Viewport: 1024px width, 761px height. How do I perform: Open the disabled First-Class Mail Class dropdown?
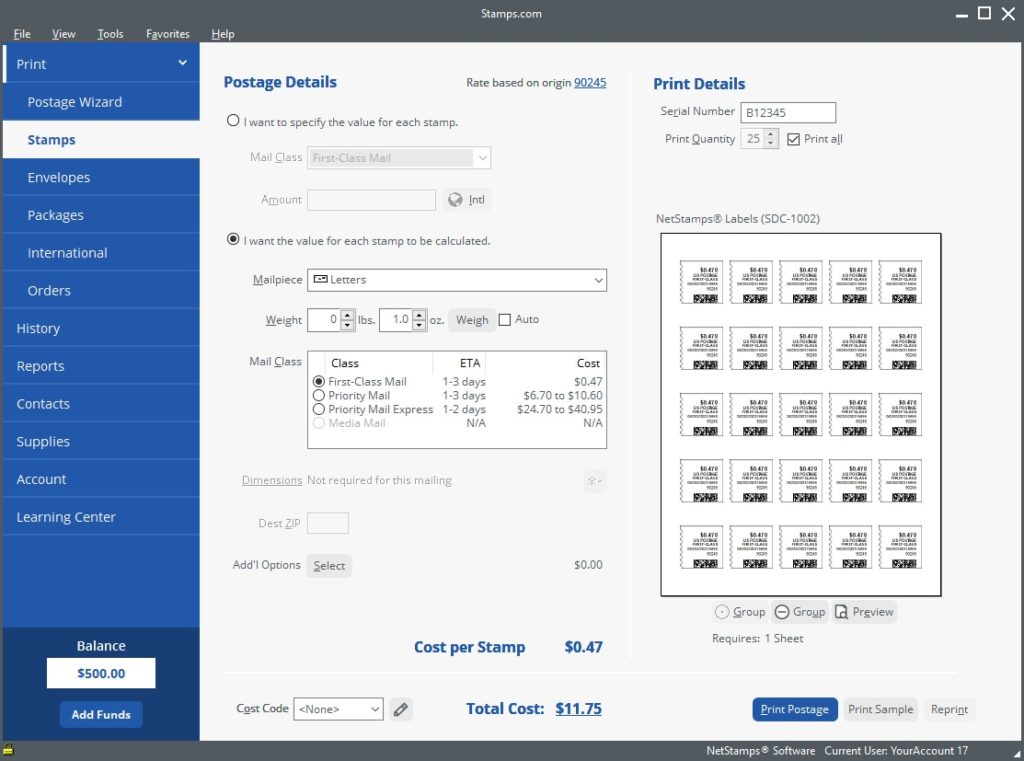point(398,158)
